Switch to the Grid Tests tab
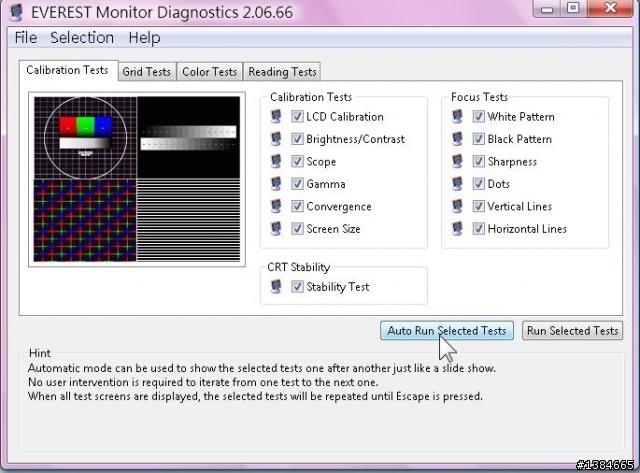Image resolution: width=640 pixels, height=473 pixels. click(x=147, y=72)
